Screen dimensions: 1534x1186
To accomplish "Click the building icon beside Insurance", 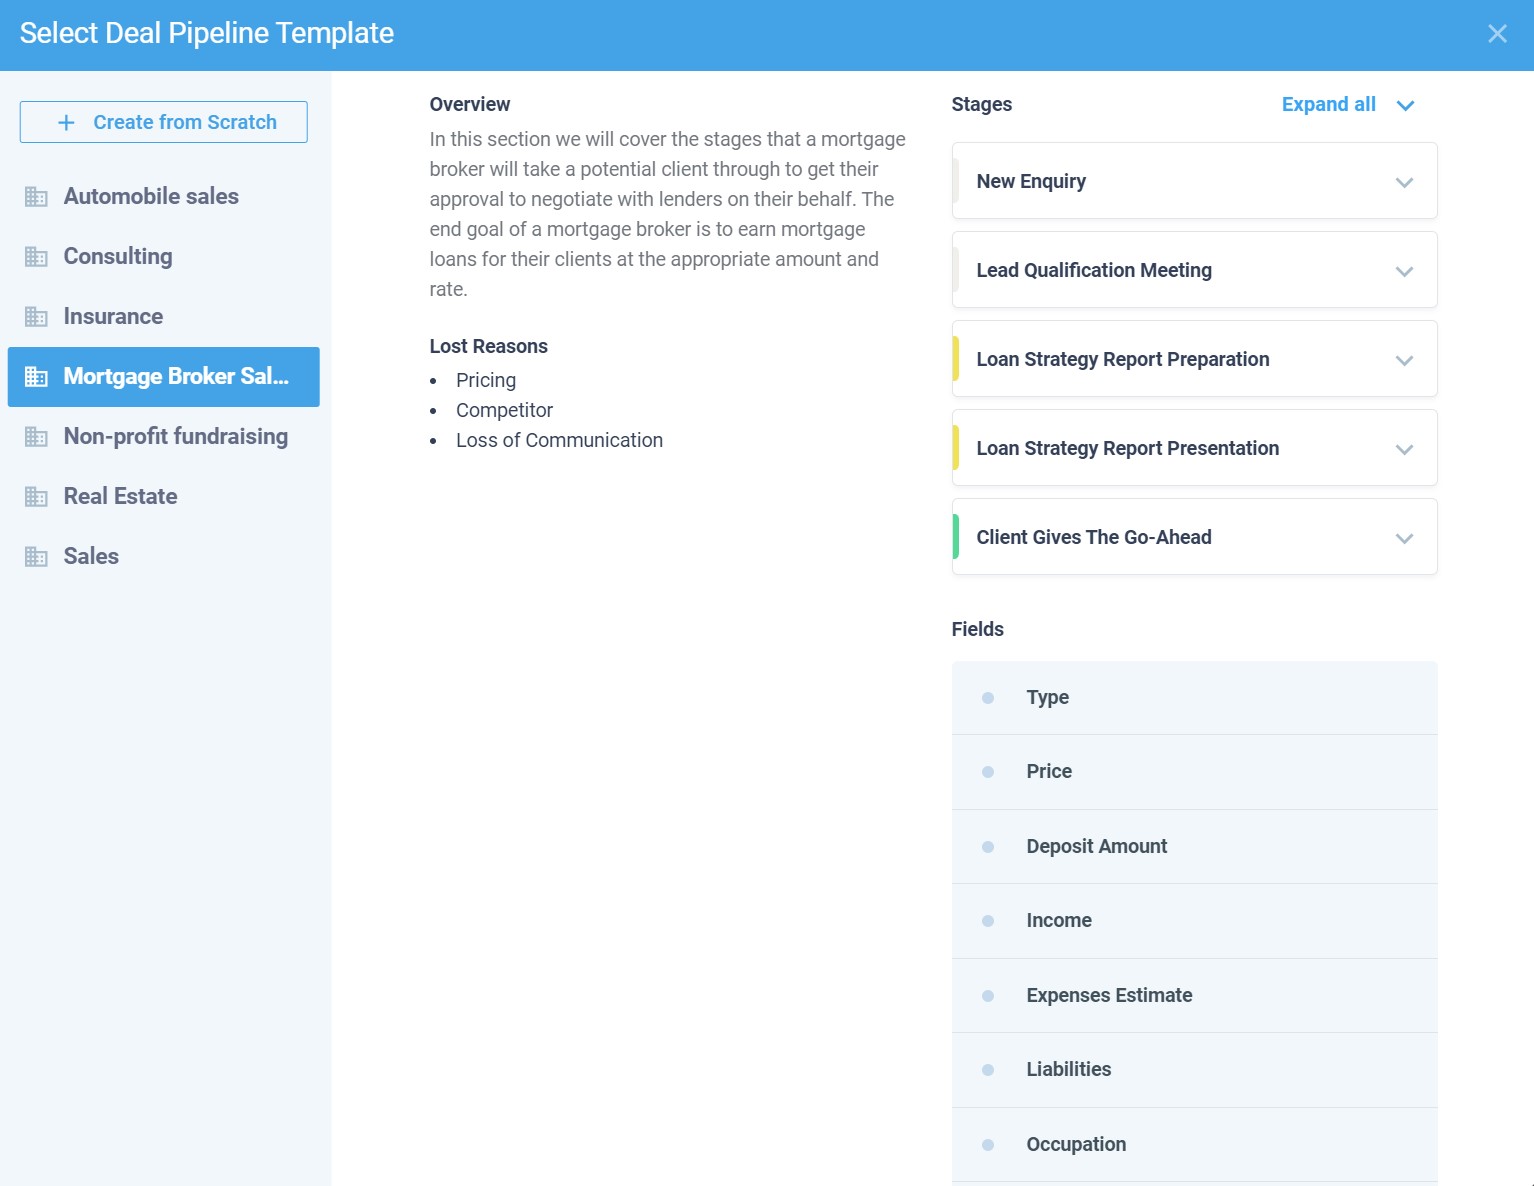I will (36, 317).
